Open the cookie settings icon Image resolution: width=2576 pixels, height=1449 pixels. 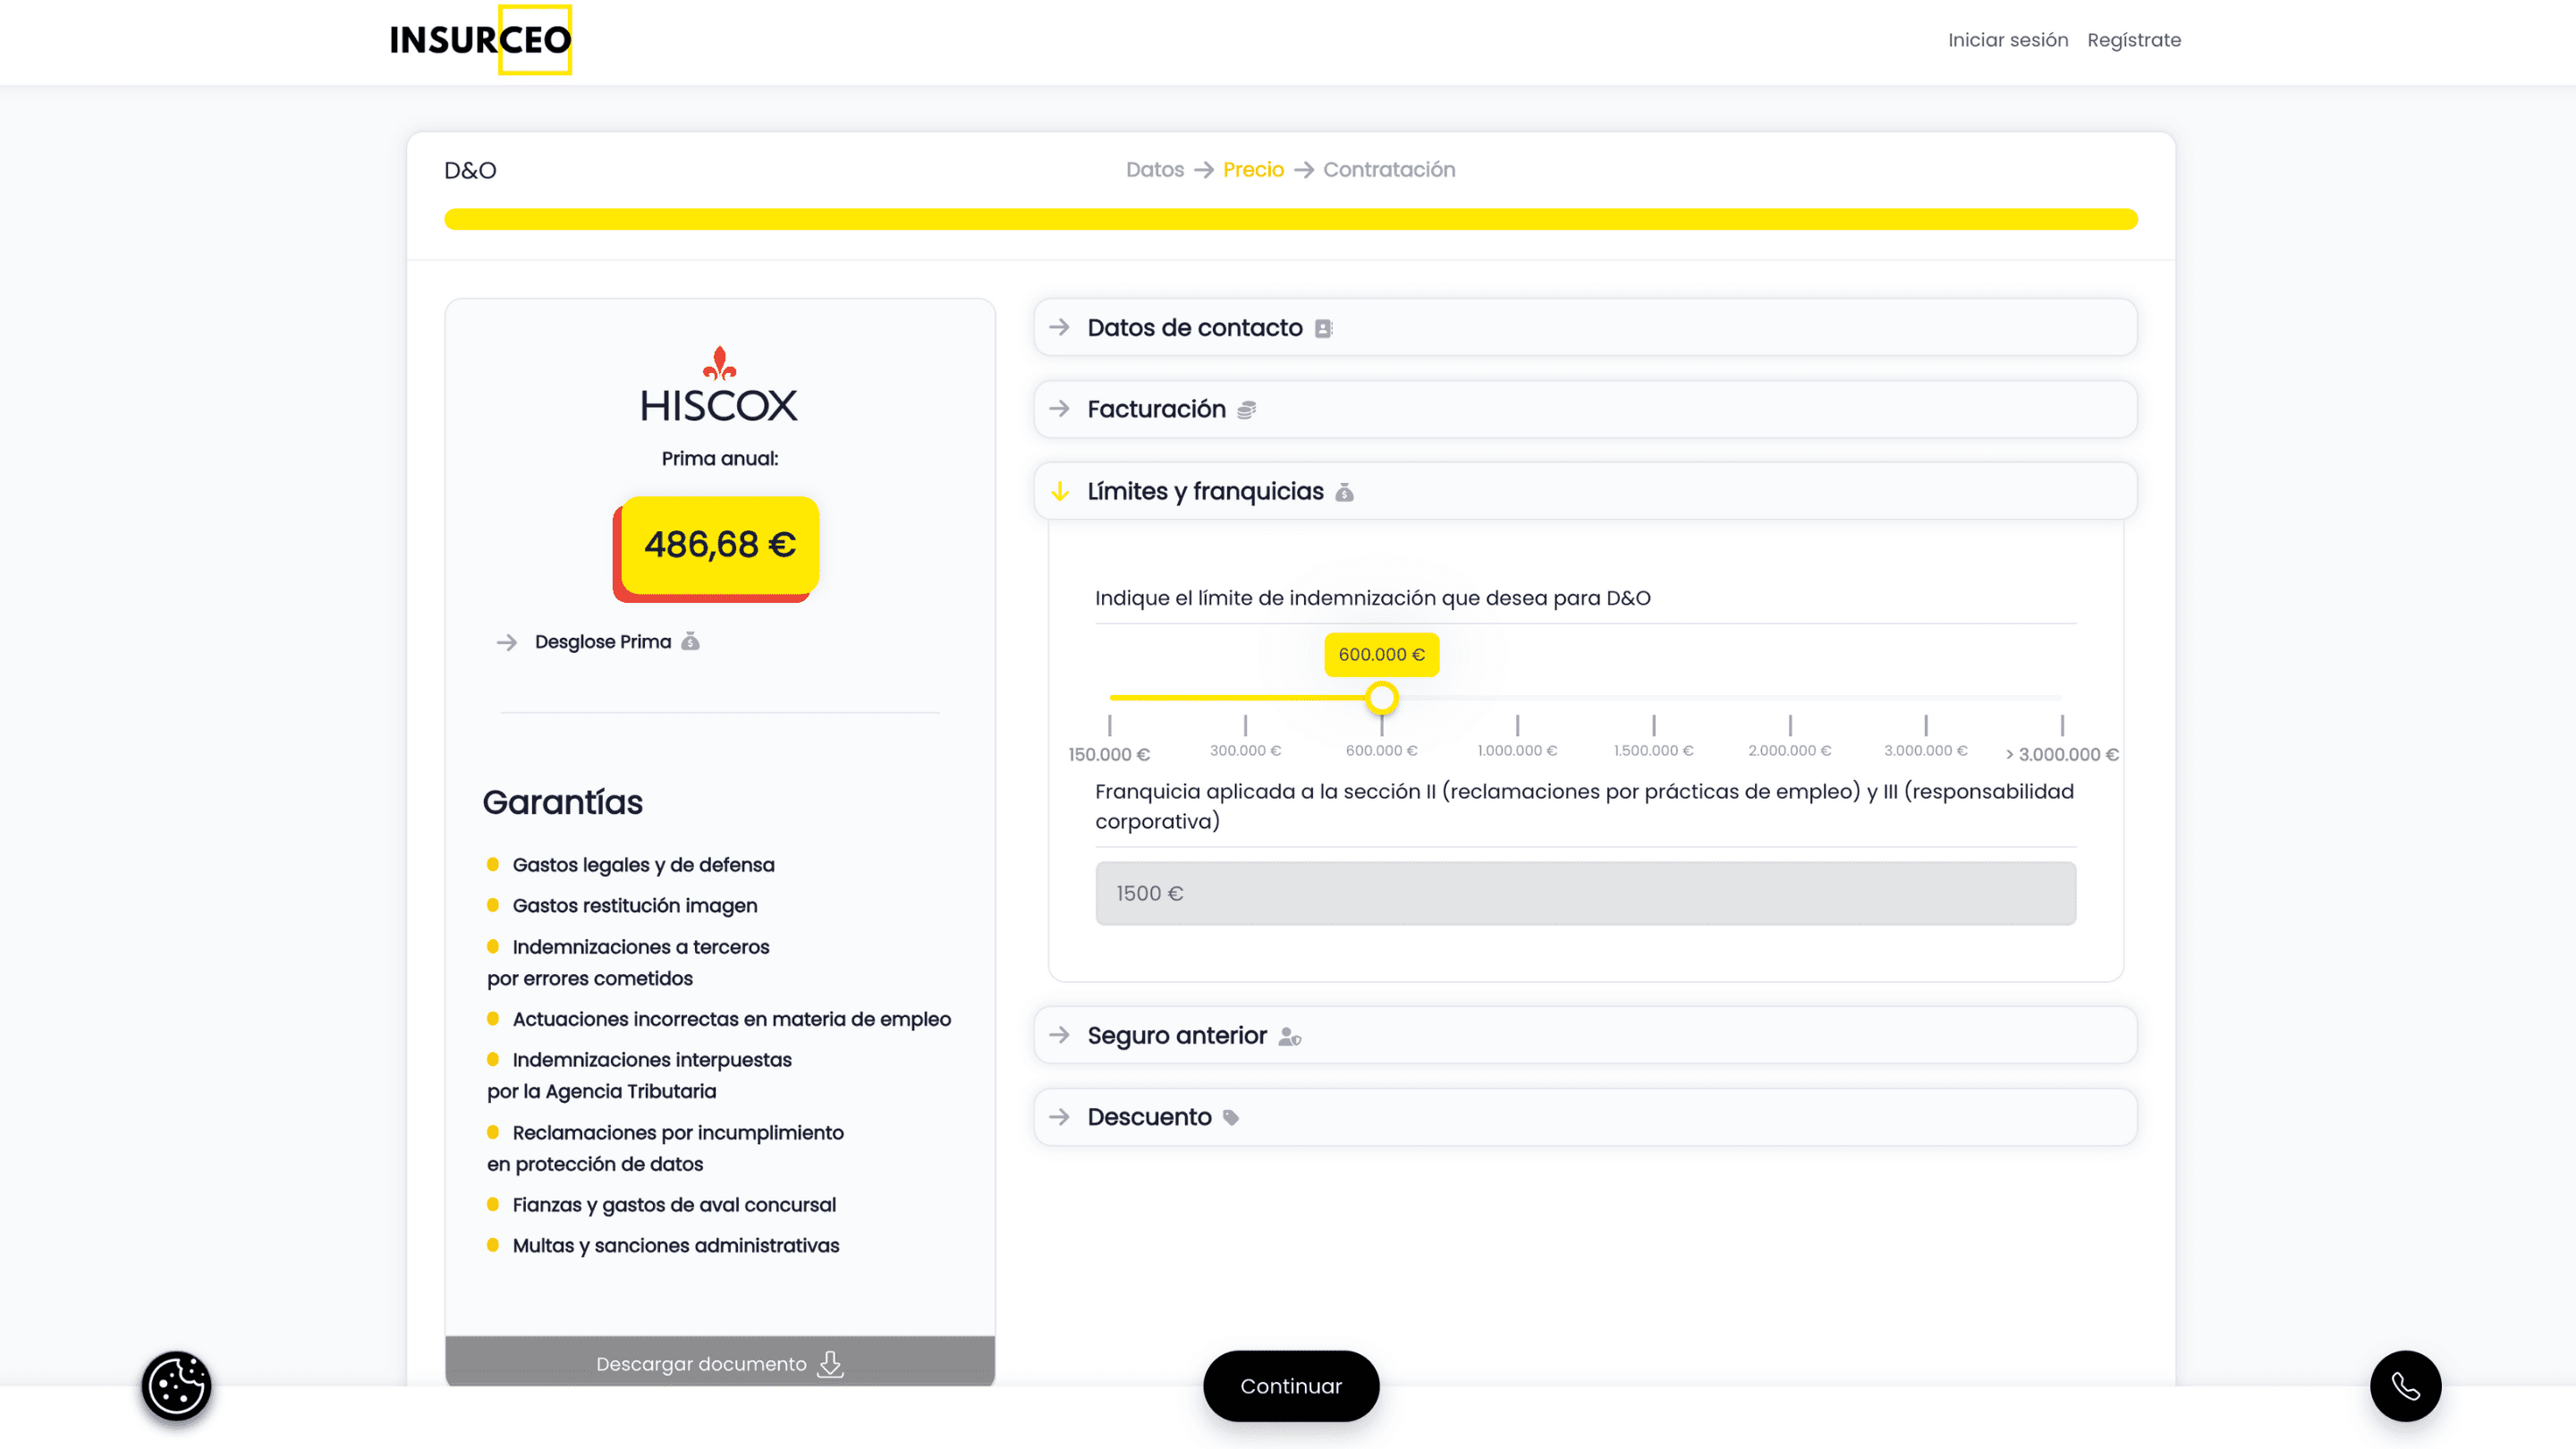tap(176, 1386)
